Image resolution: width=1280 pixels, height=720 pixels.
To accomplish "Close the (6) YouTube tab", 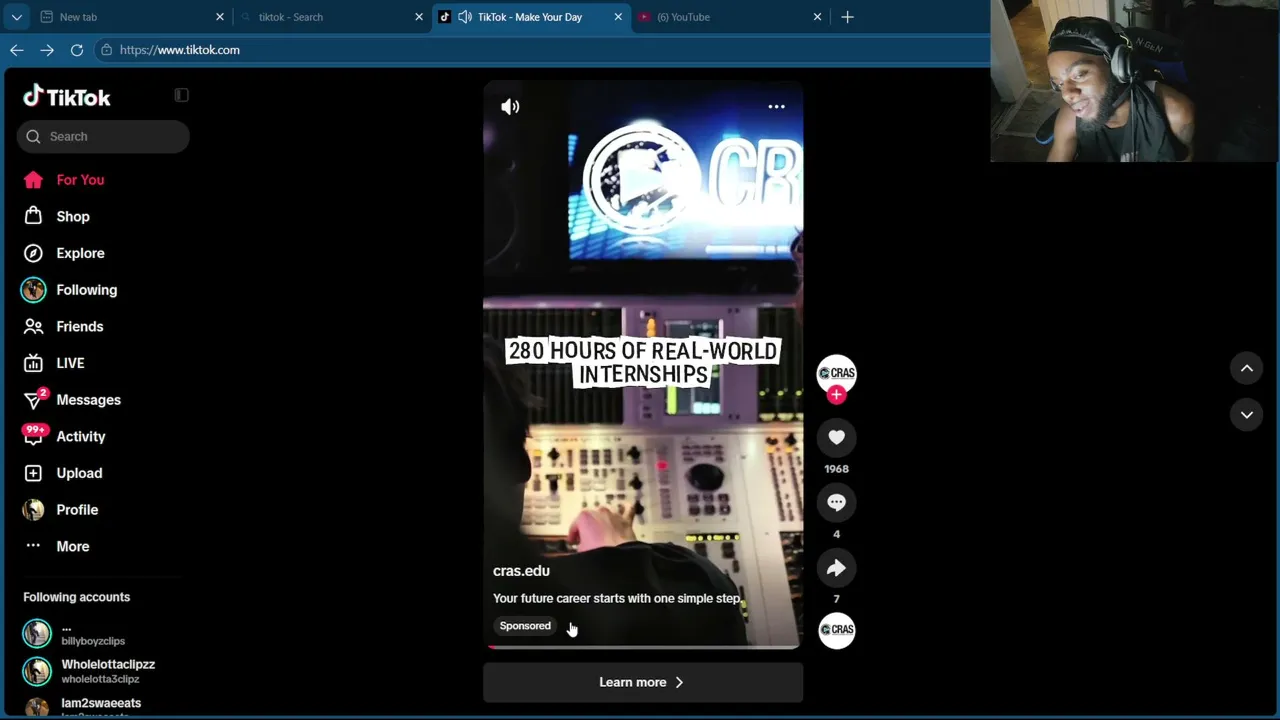I will pos(817,17).
